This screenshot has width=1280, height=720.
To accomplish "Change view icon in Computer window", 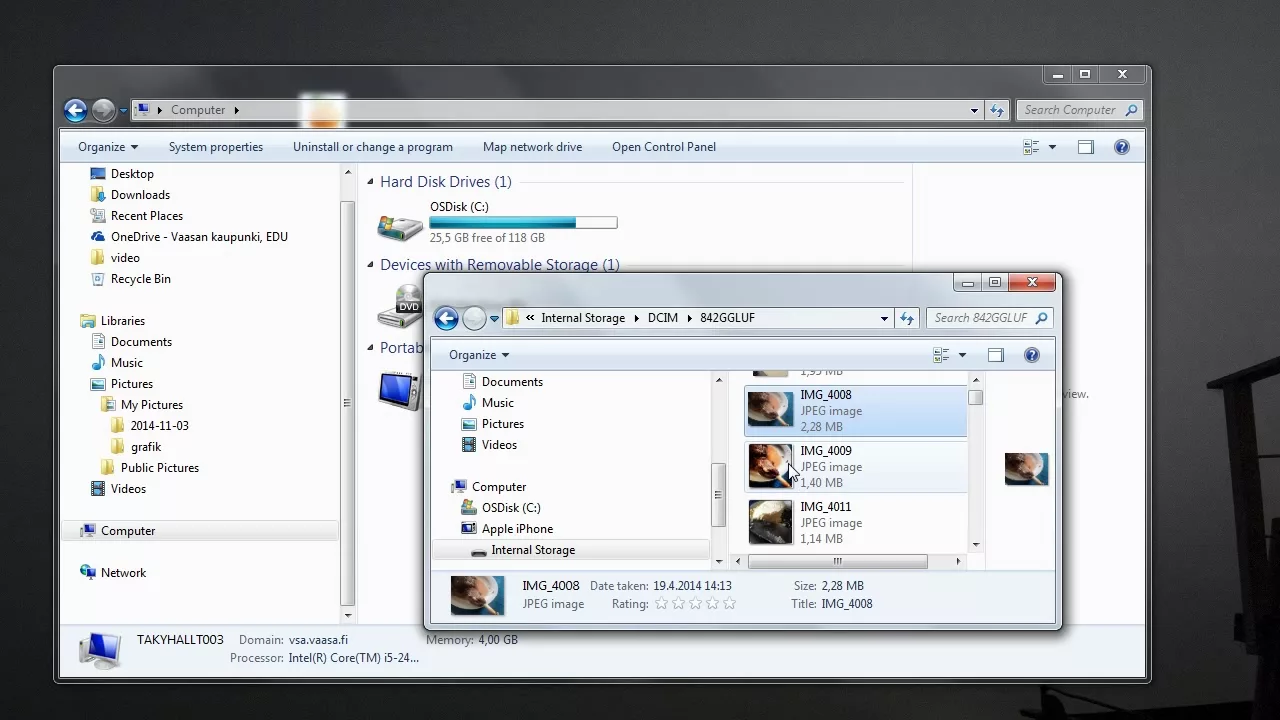I will (1031, 147).
